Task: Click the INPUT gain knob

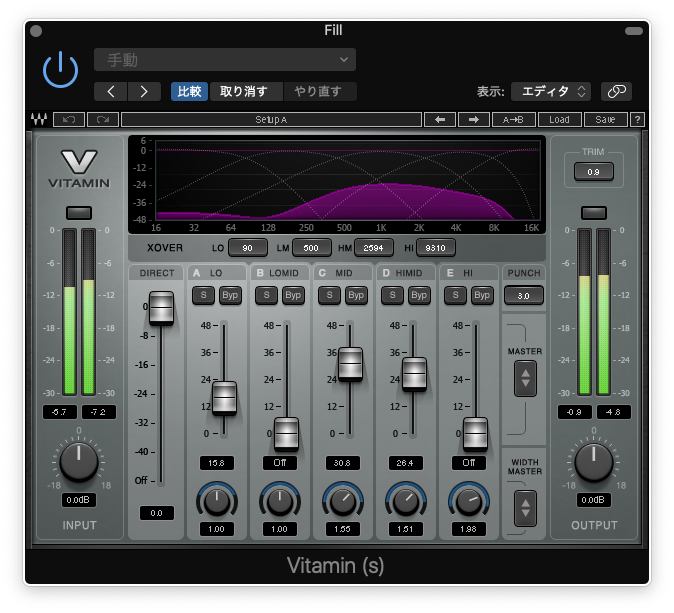Action: click(79, 462)
